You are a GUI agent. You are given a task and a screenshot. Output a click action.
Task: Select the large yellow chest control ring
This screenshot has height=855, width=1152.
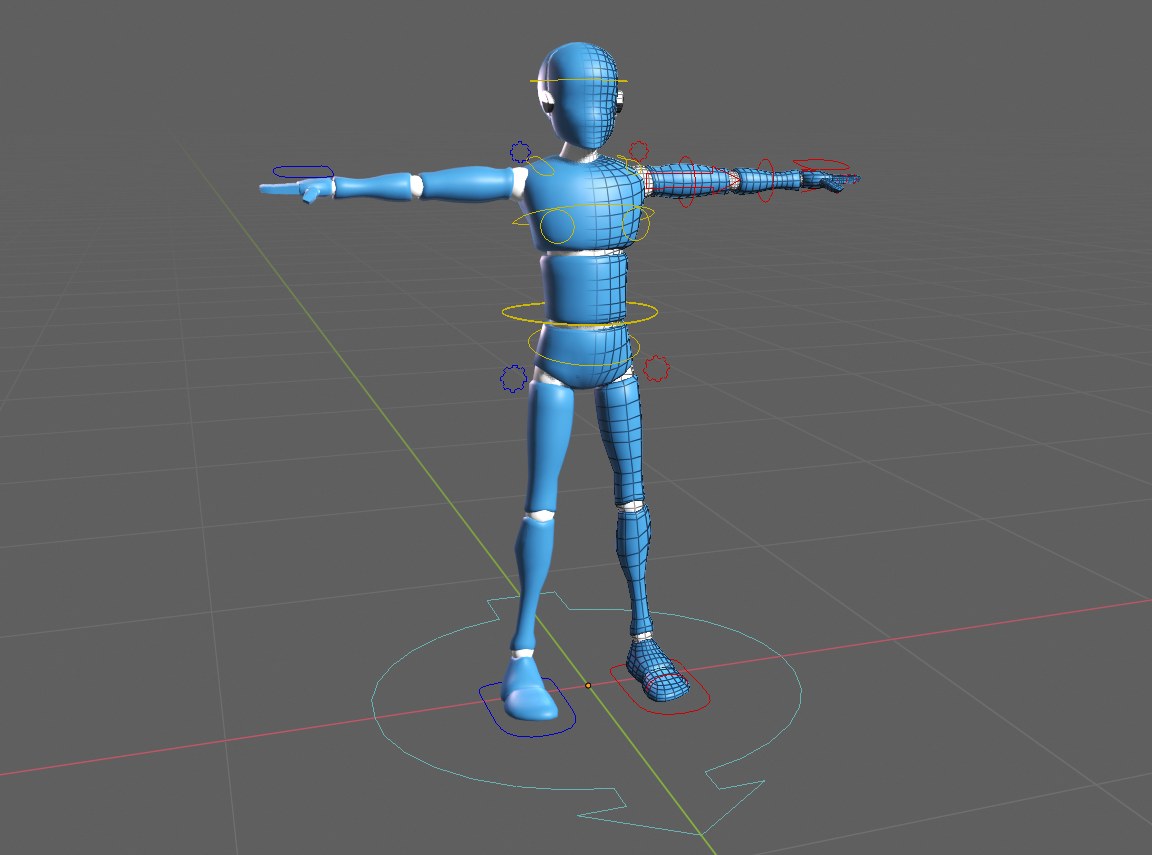(583, 214)
